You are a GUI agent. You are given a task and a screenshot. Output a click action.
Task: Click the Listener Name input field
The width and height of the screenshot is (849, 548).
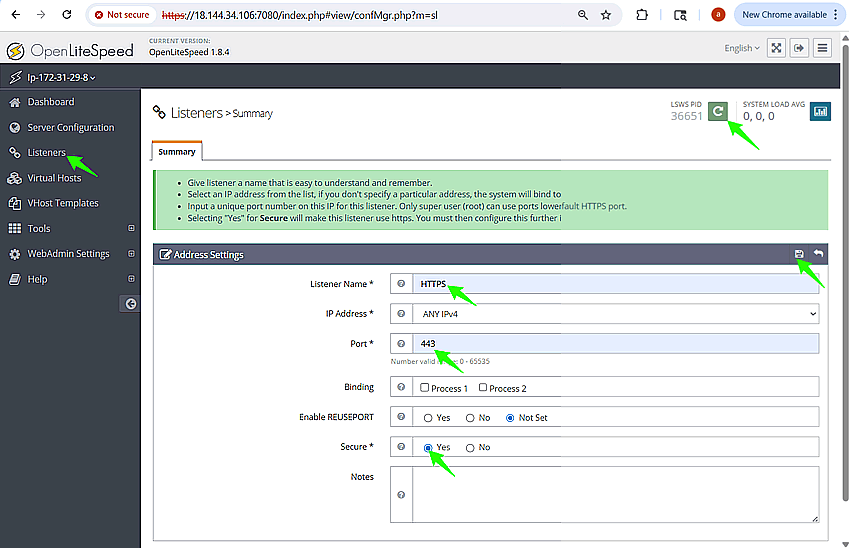tap(616, 284)
